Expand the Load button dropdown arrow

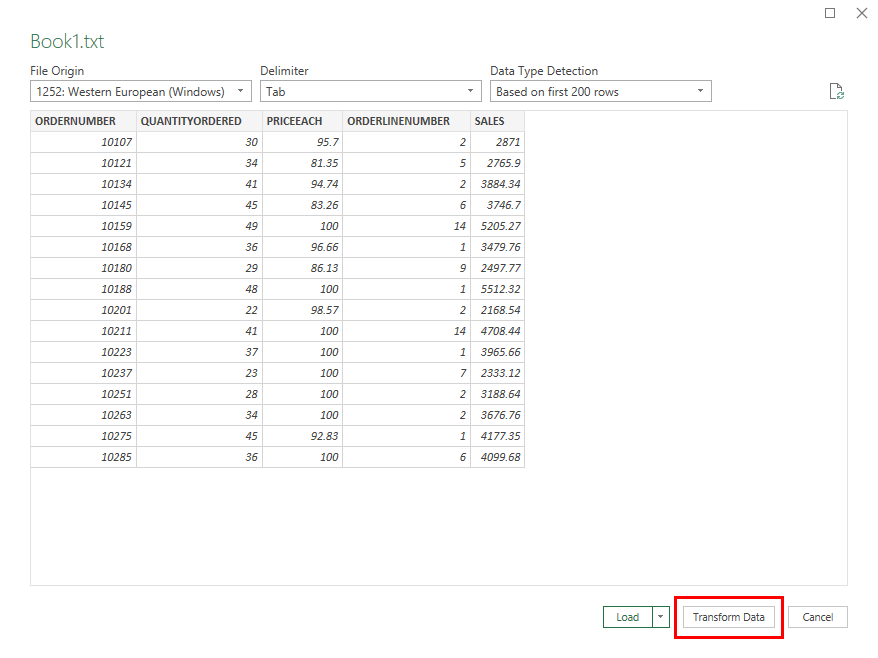click(661, 617)
